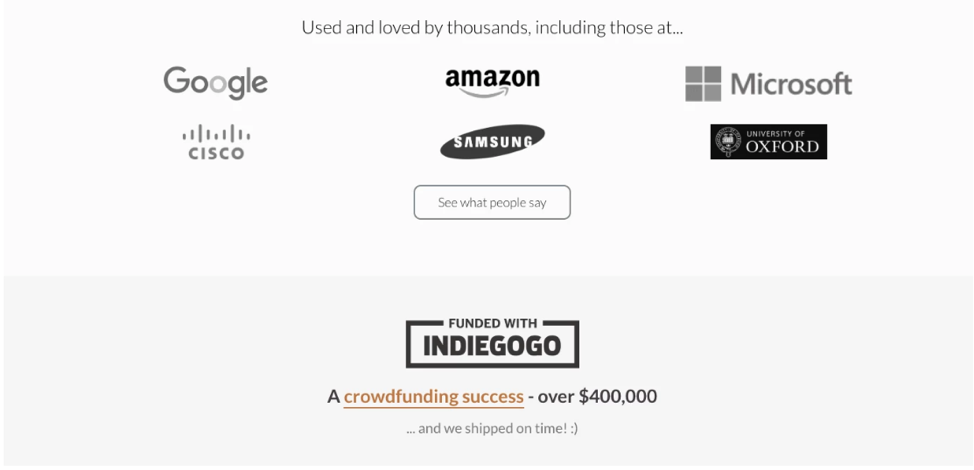Click the 'FUNDED WITH' label

[492, 324]
